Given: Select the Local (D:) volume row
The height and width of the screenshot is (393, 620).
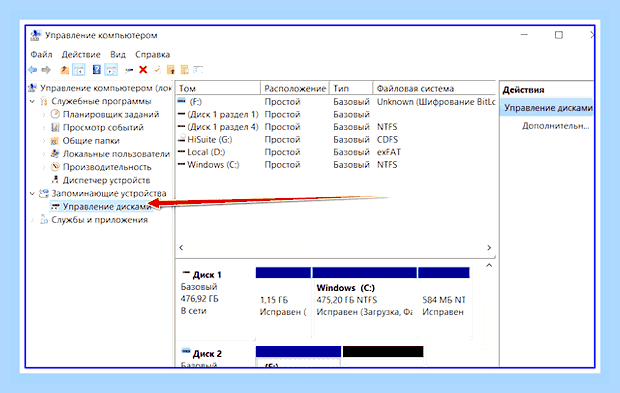Looking at the screenshot, I should [x=336, y=152].
